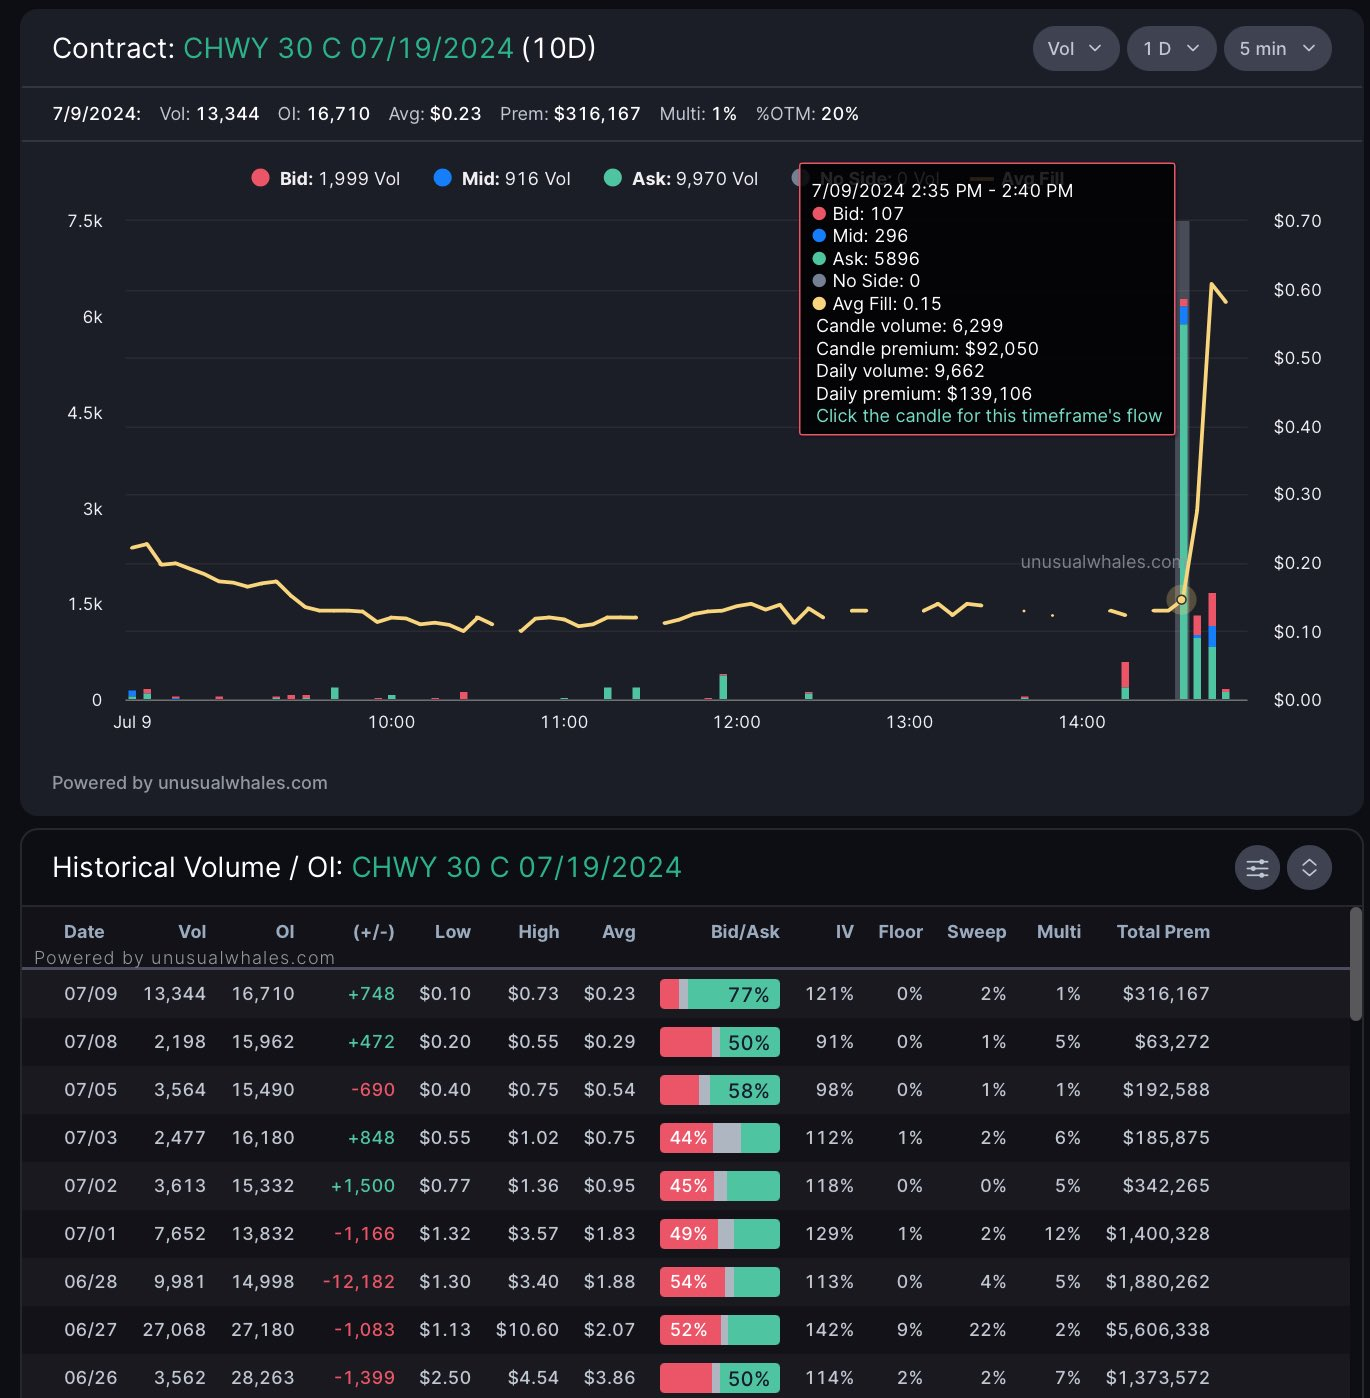The image size is (1370, 1398).
Task: Click the Avg Fill marker on highlighted candle
Action: [1181, 600]
